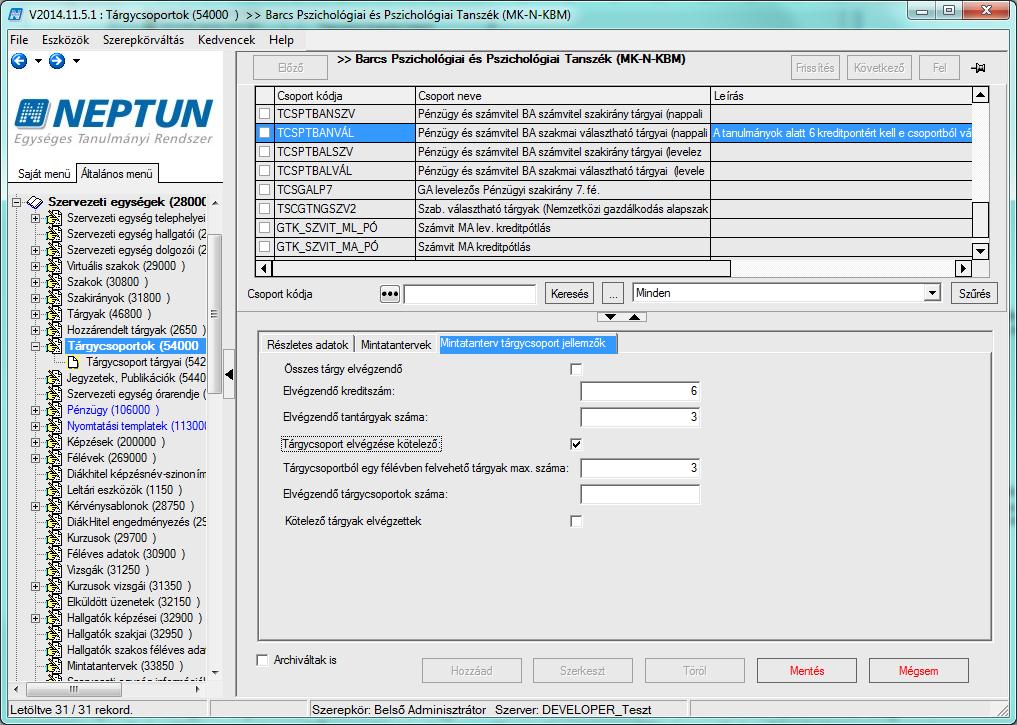Click the left-pointing panel collapse arrow
The height and width of the screenshot is (725, 1017).
tap(228, 374)
